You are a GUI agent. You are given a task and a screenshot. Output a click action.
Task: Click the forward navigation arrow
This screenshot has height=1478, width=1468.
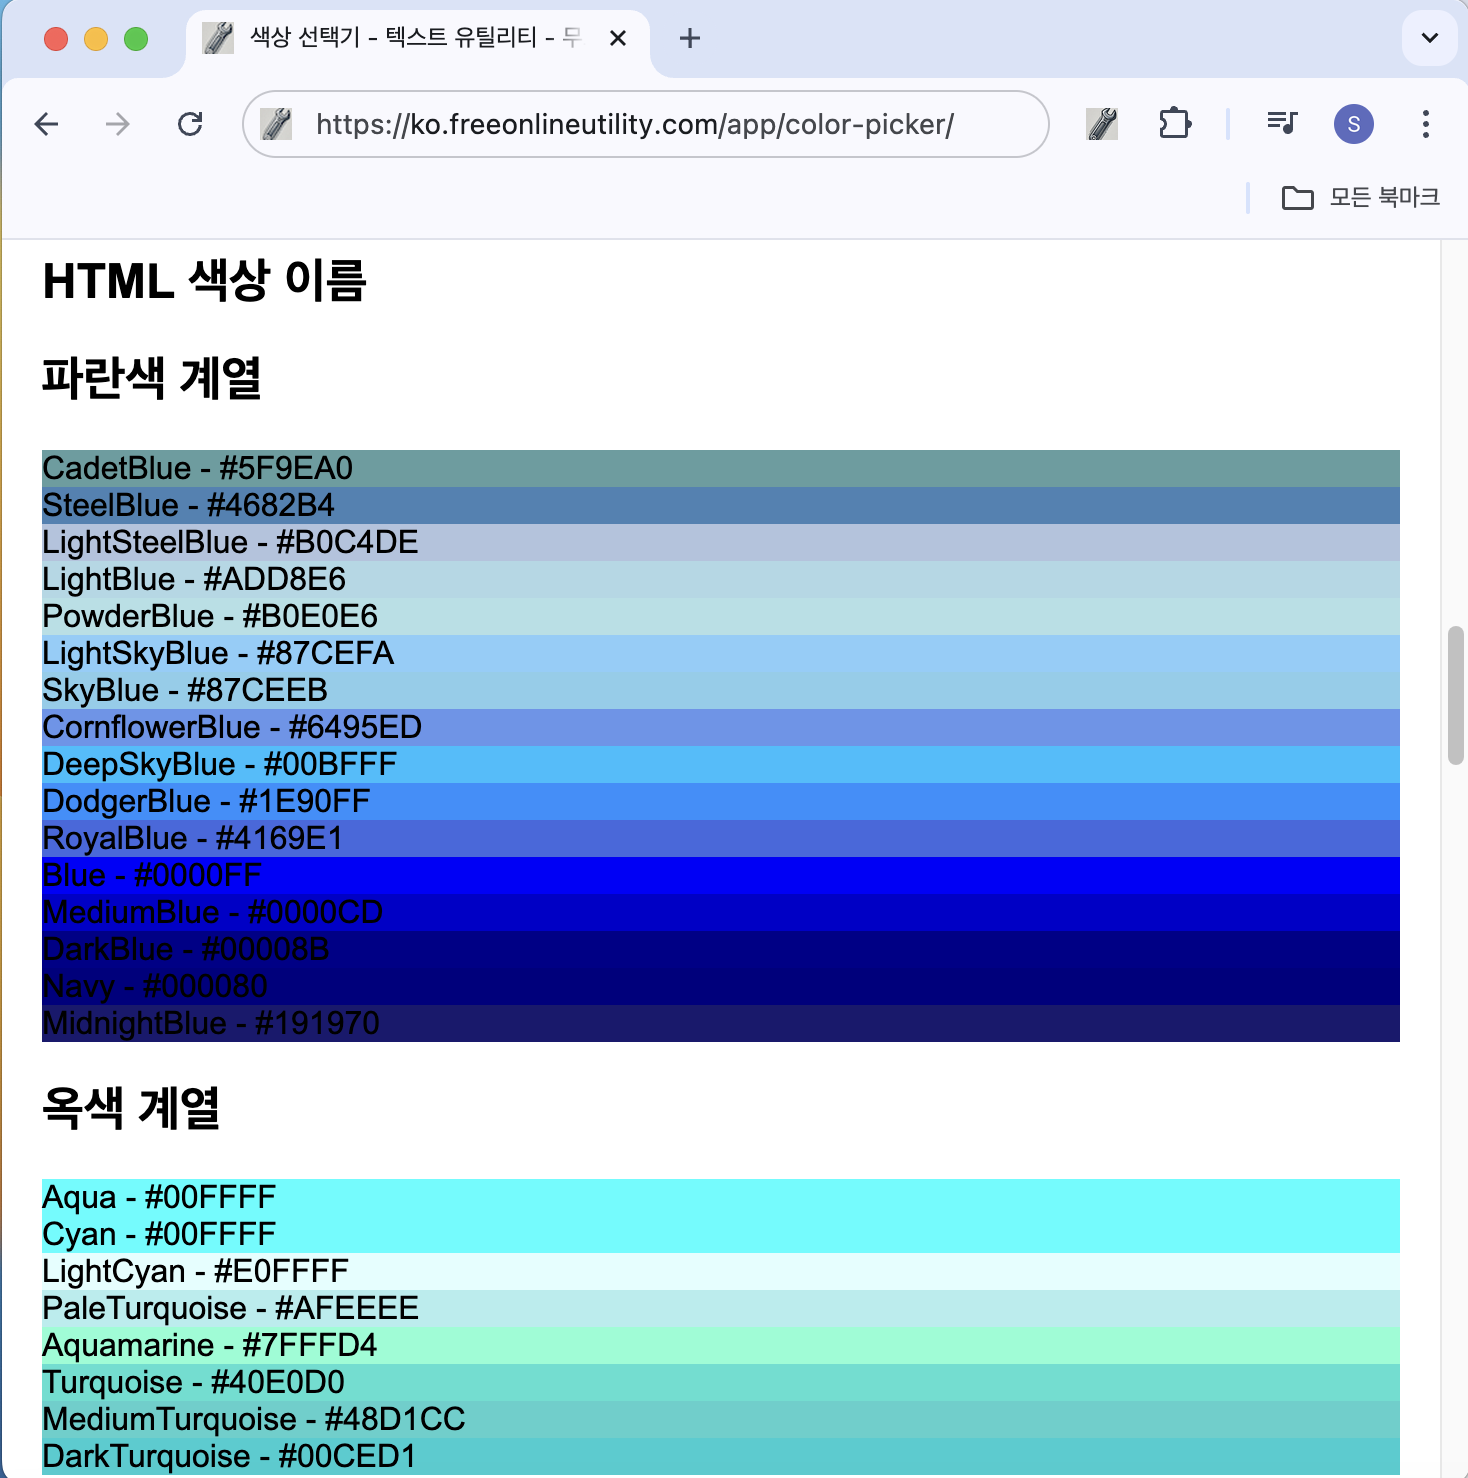tap(118, 124)
